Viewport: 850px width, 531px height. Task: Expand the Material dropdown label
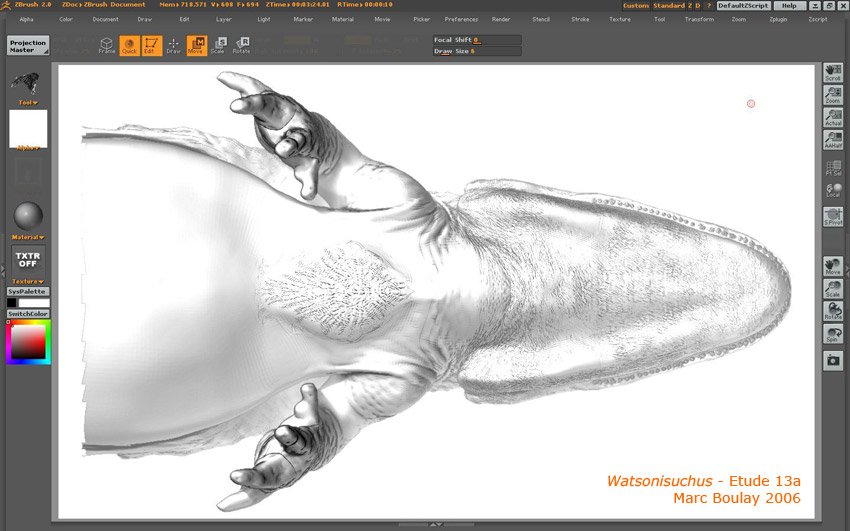pos(28,237)
